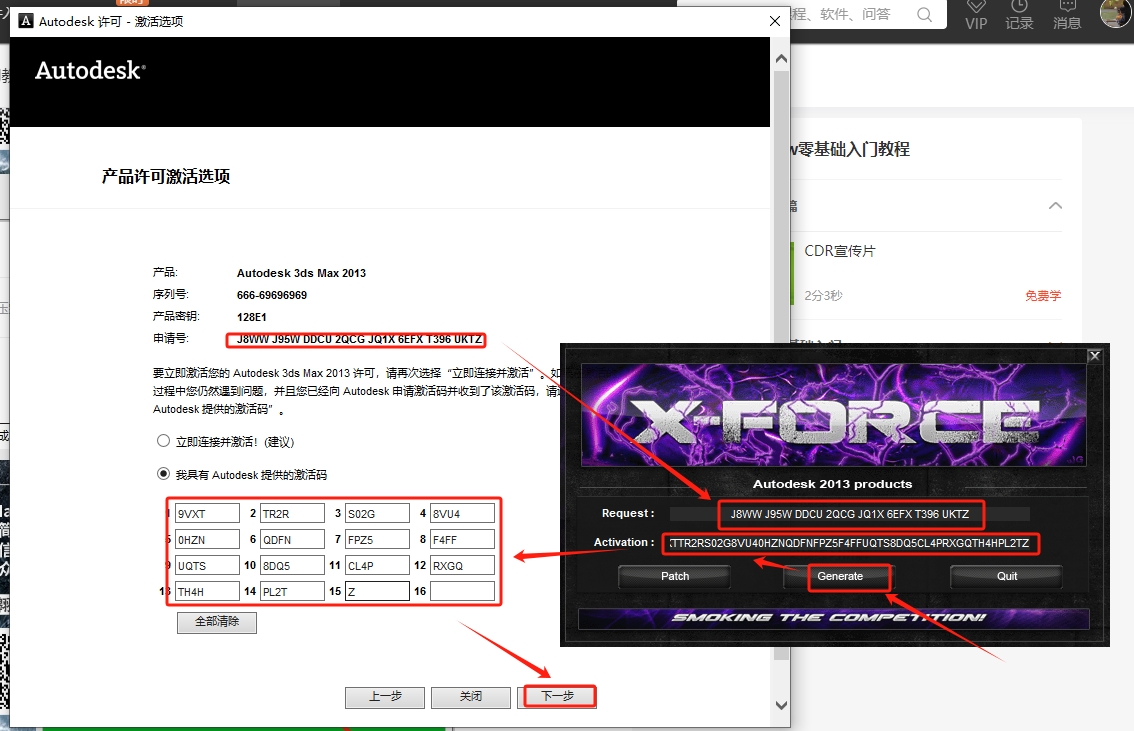Click activation code box 10 containing 8DQ5

point(292,565)
